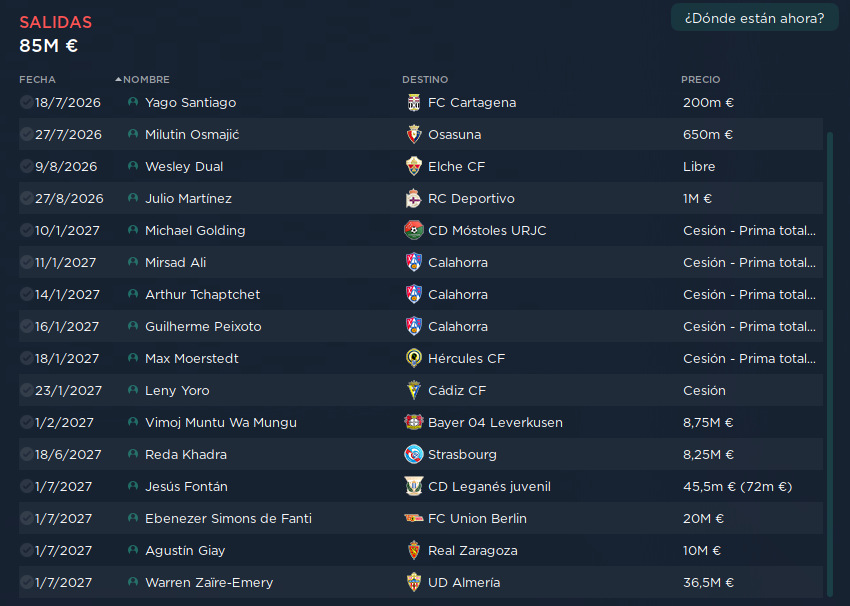Click player icon beside Leny Yoro
Image resolution: width=850 pixels, height=606 pixels.
click(133, 390)
